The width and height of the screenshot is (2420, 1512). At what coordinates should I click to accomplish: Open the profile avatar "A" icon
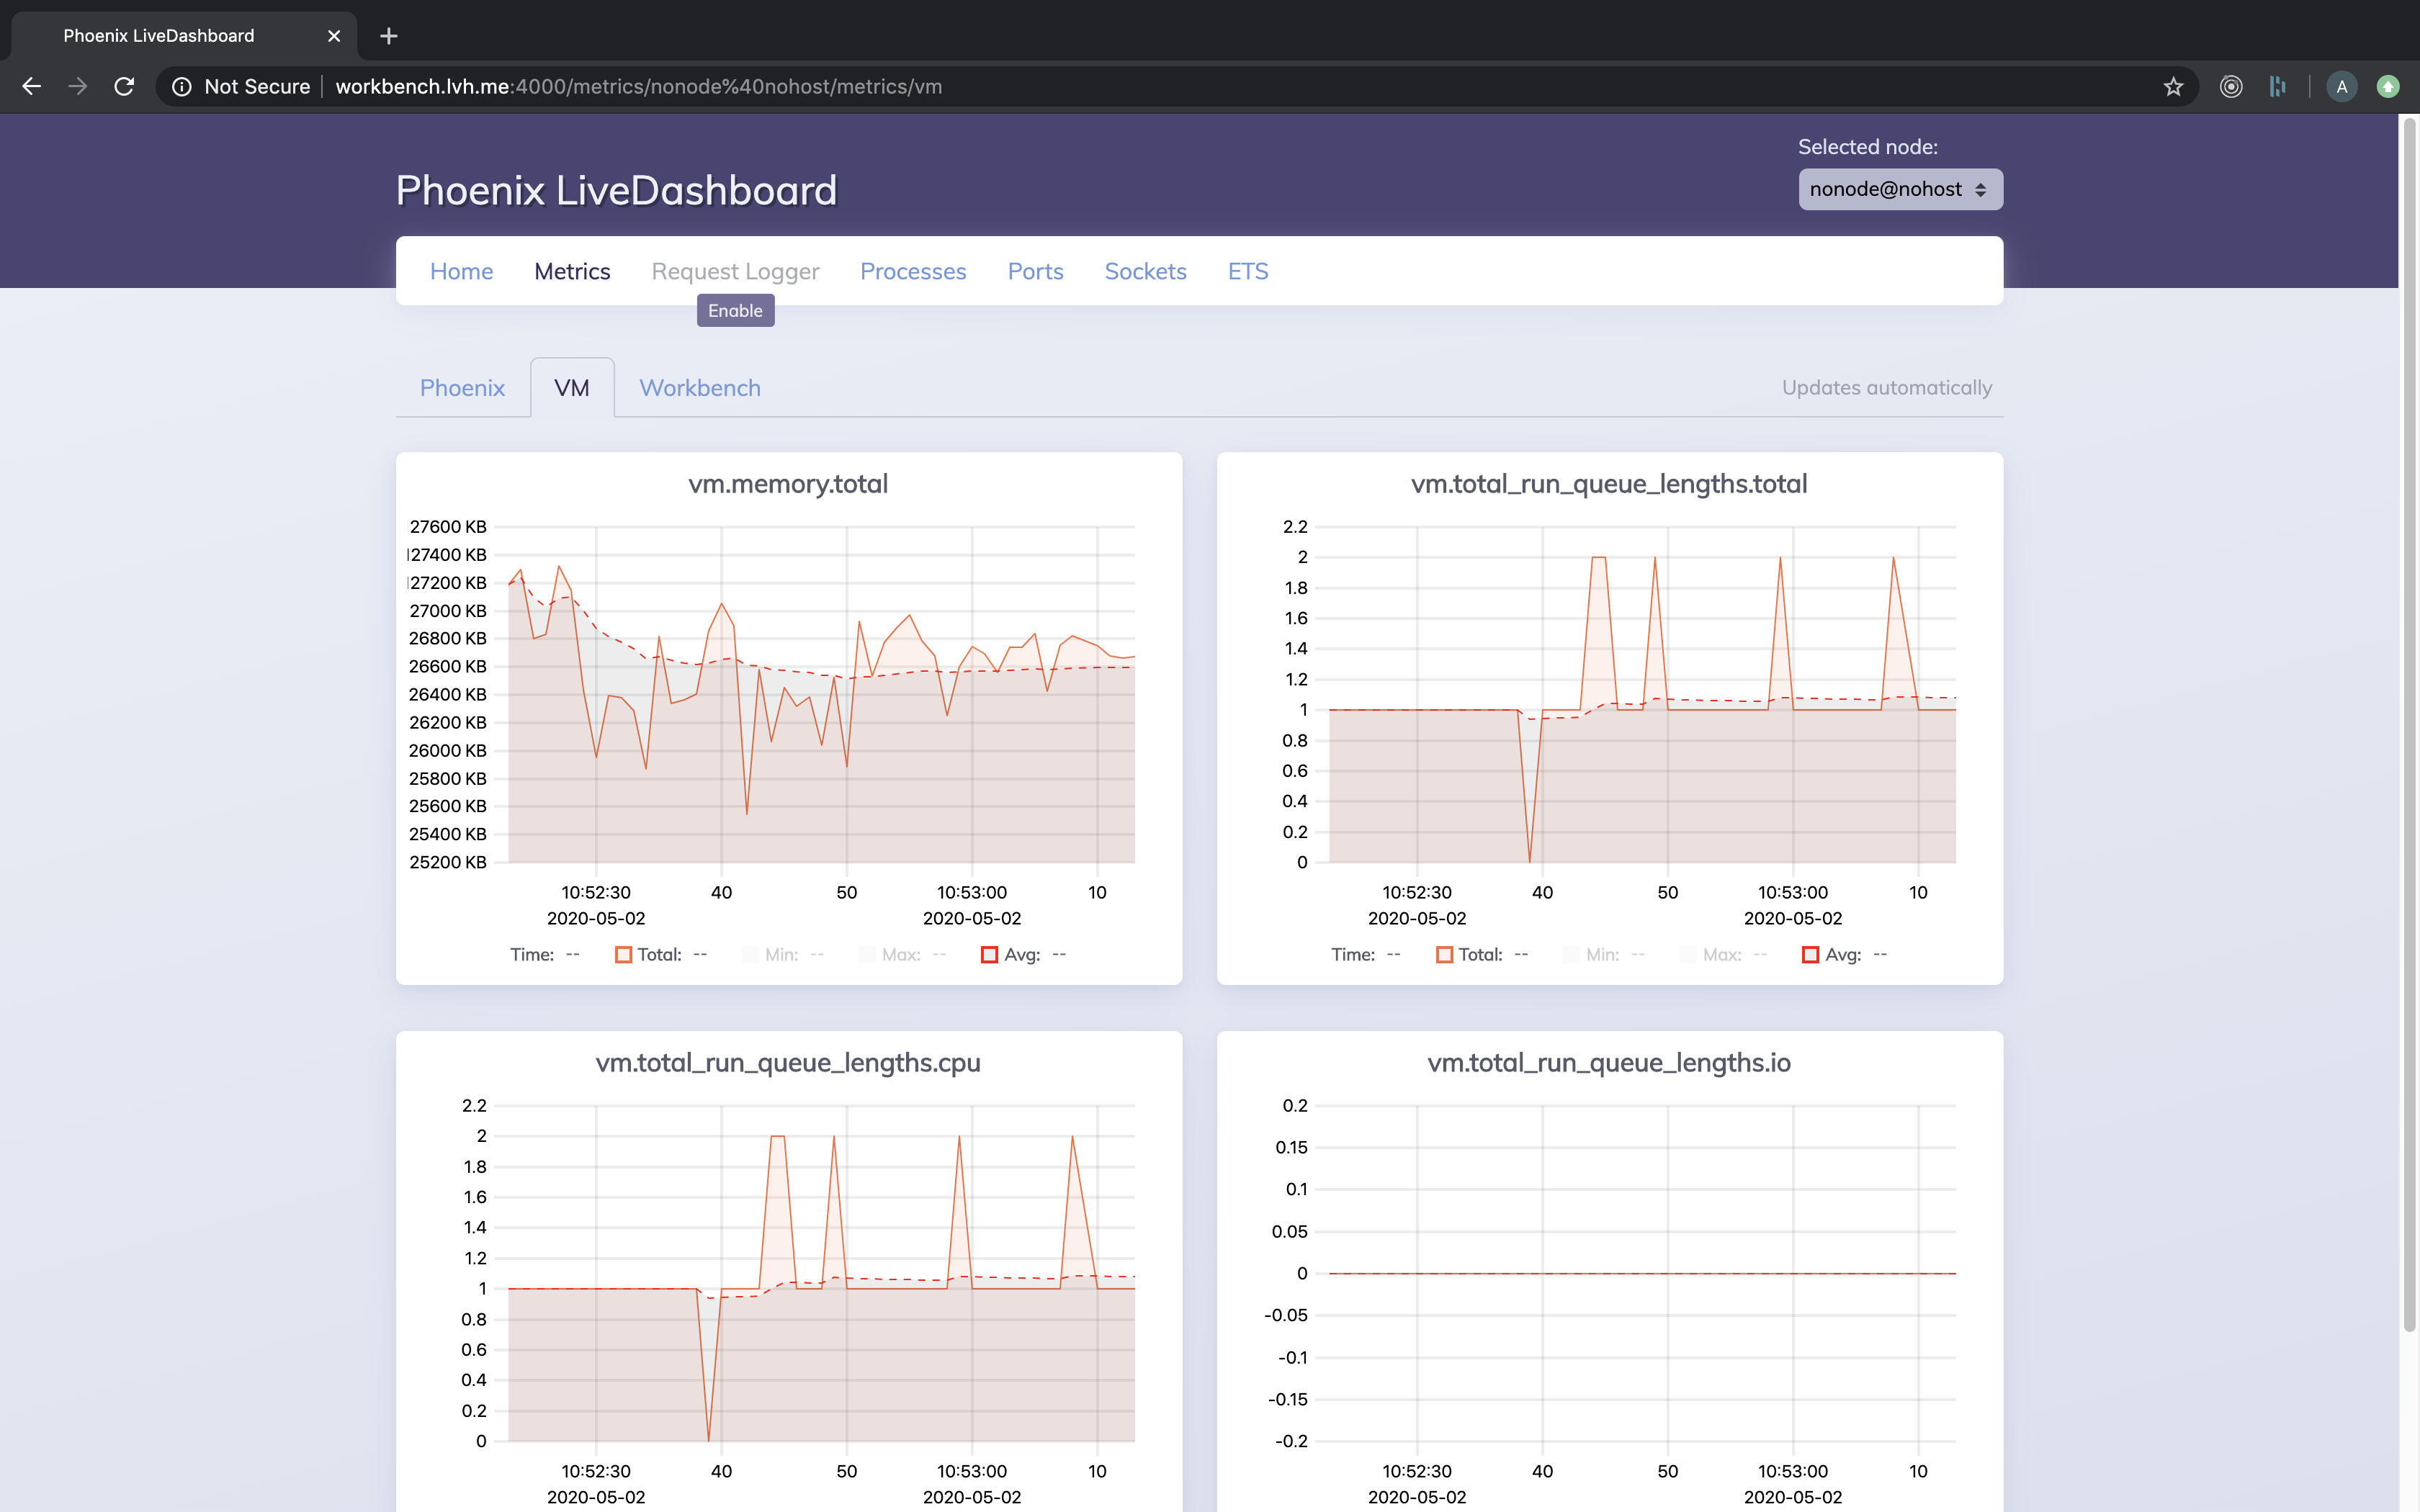tap(2341, 87)
